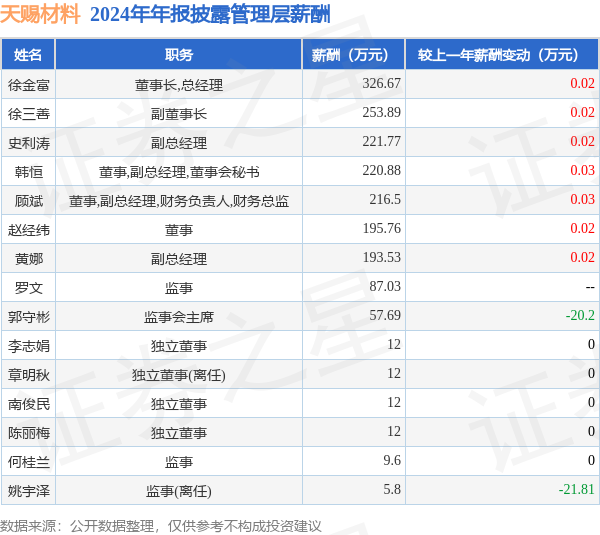Select the name 章明秋

pos(29,375)
